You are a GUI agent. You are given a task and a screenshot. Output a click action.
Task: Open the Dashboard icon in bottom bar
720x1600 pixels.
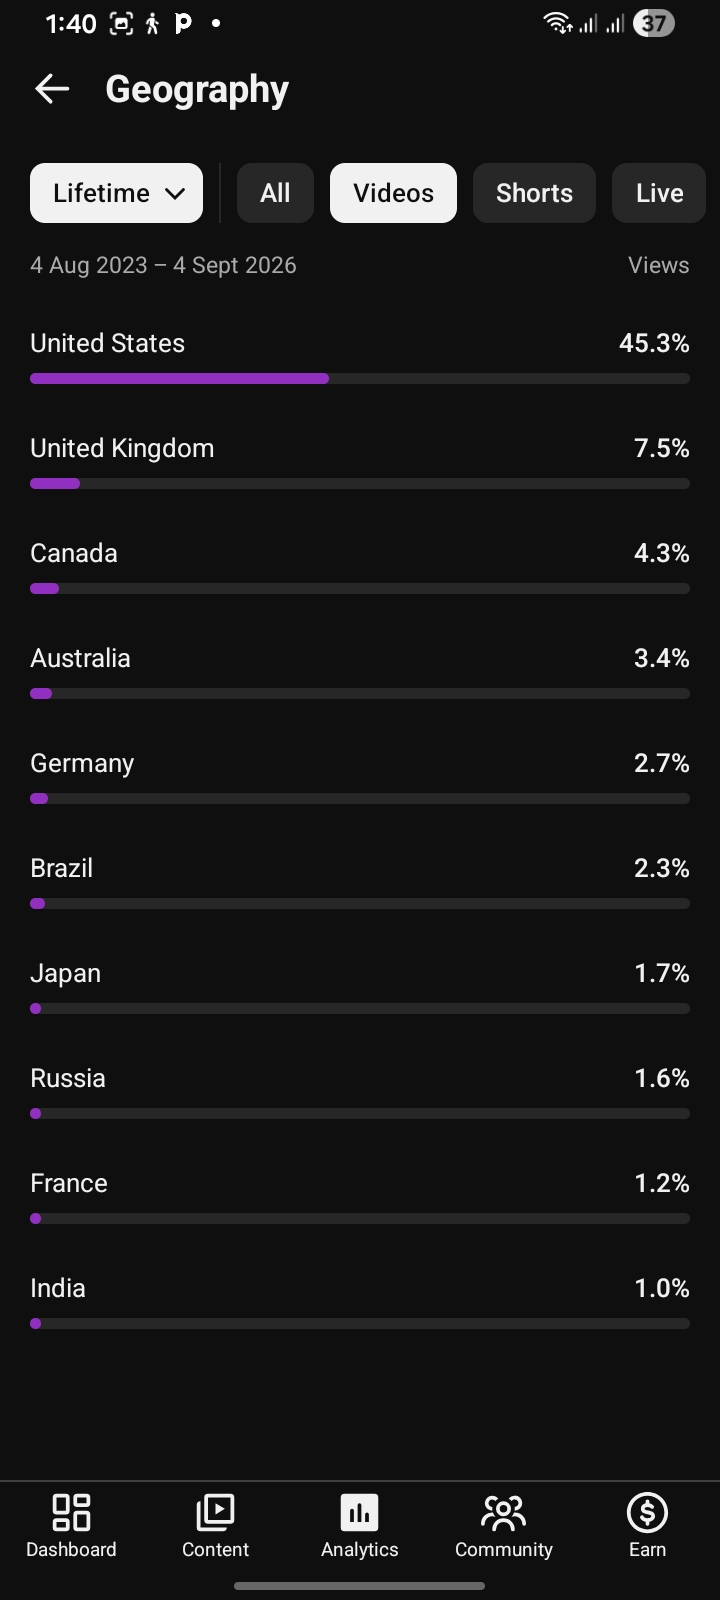click(71, 1512)
